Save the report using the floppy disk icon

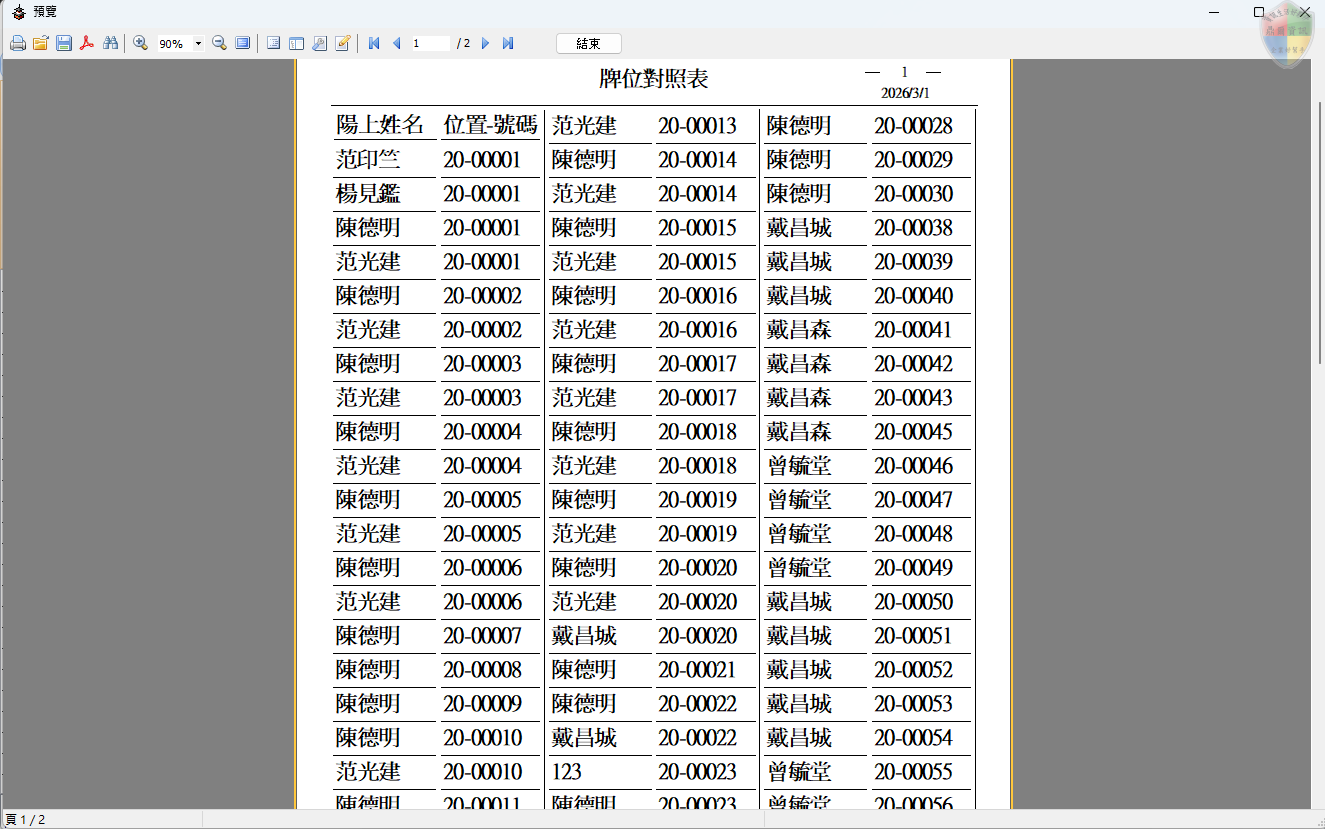coord(64,43)
